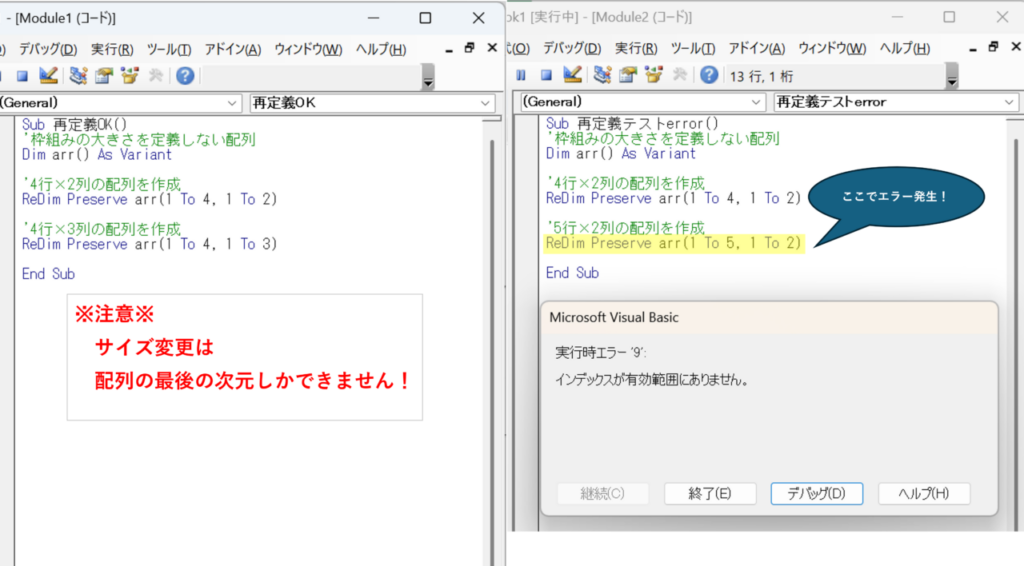Expand 再定義テストerror procedure dropdown in Module2
This screenshot has height=566, width=1024.
(1009, 102)
